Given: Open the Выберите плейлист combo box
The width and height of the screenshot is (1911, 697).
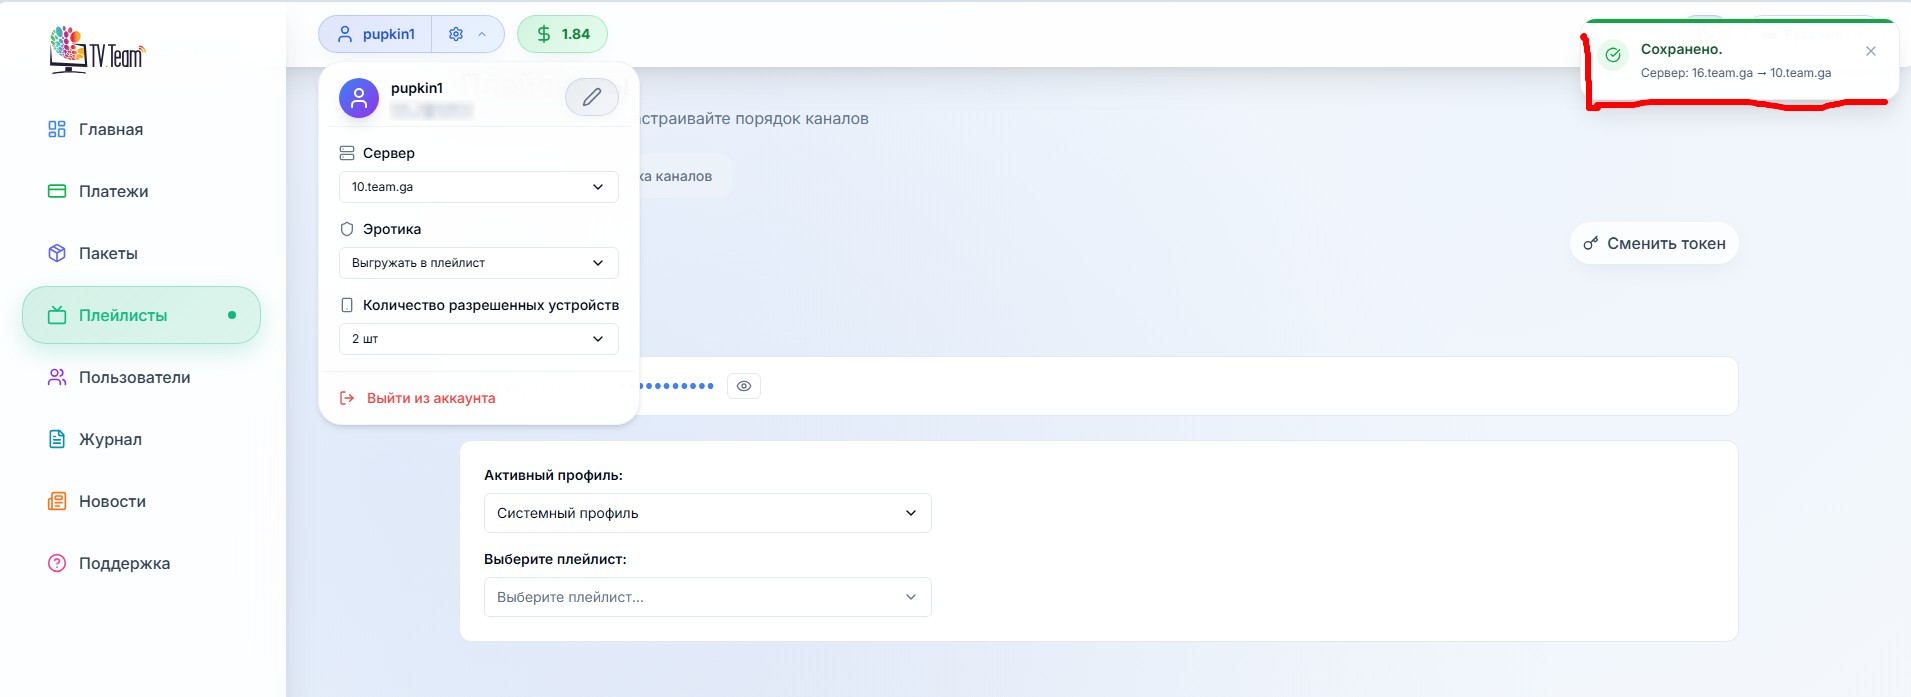Looking at the screenshot, I should (x=707, y=597).
